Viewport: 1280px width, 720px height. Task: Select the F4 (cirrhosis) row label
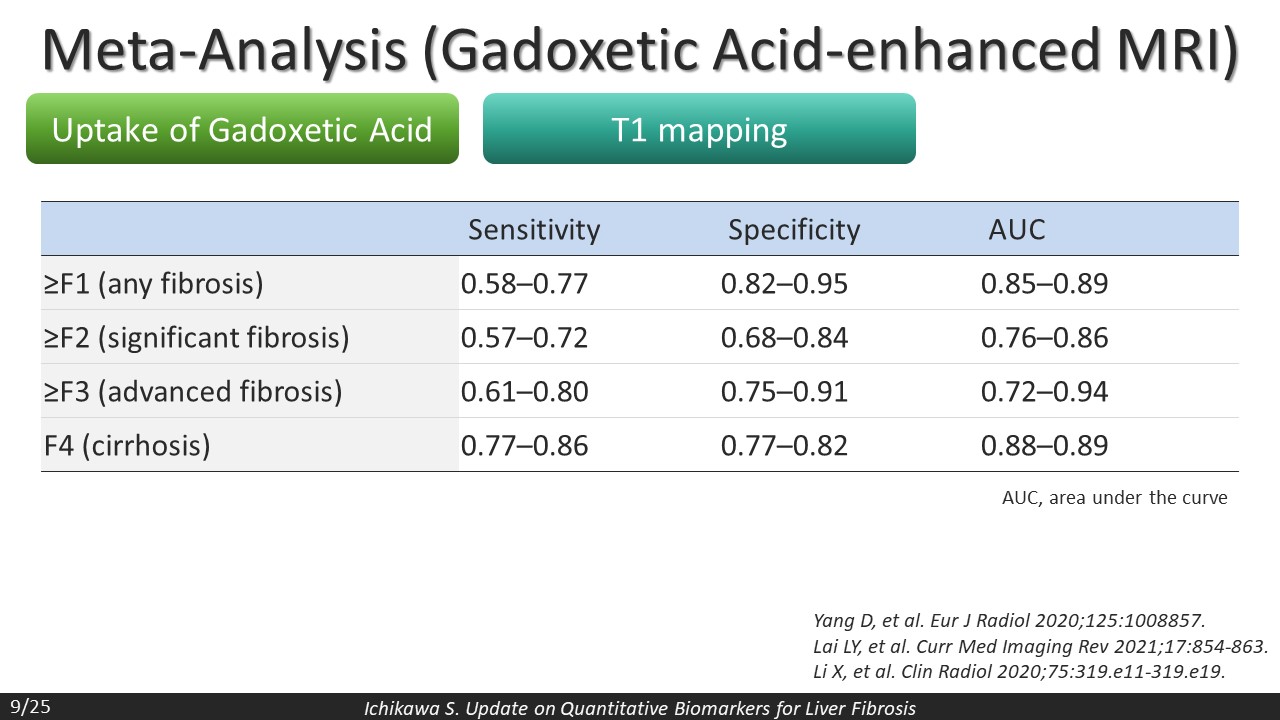click(127, 445)
